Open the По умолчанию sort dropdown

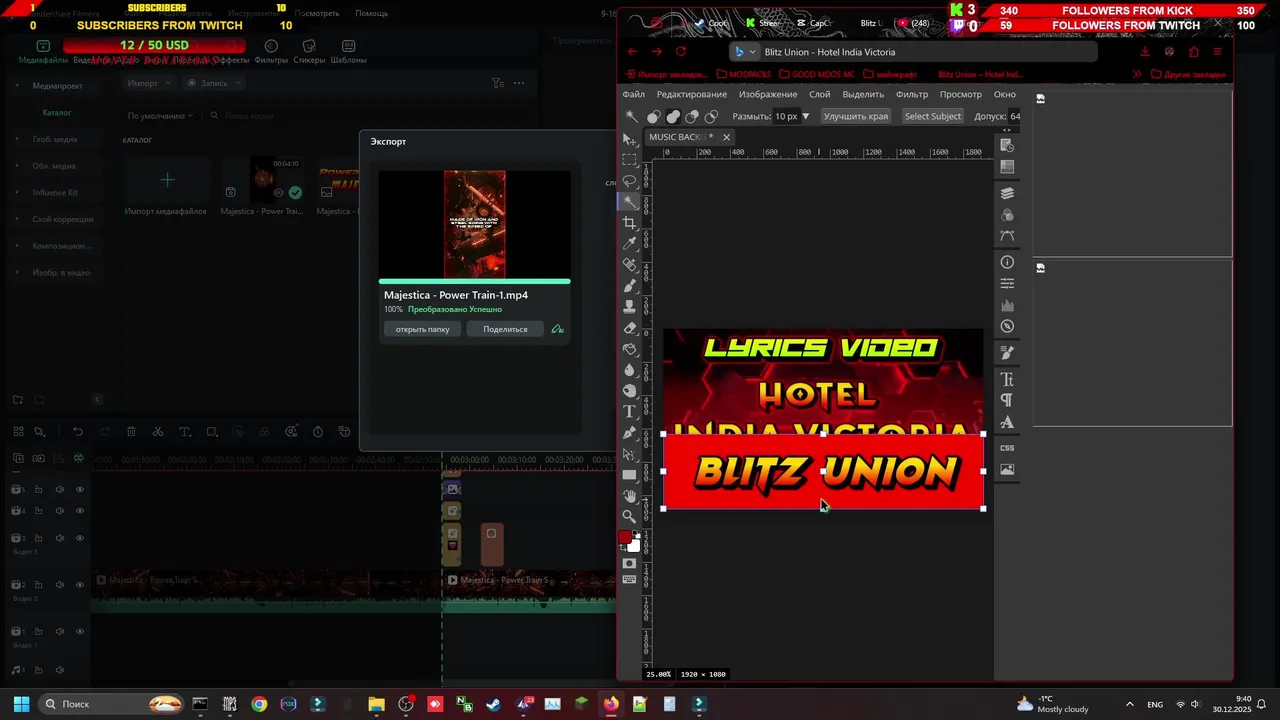point(160,116)
